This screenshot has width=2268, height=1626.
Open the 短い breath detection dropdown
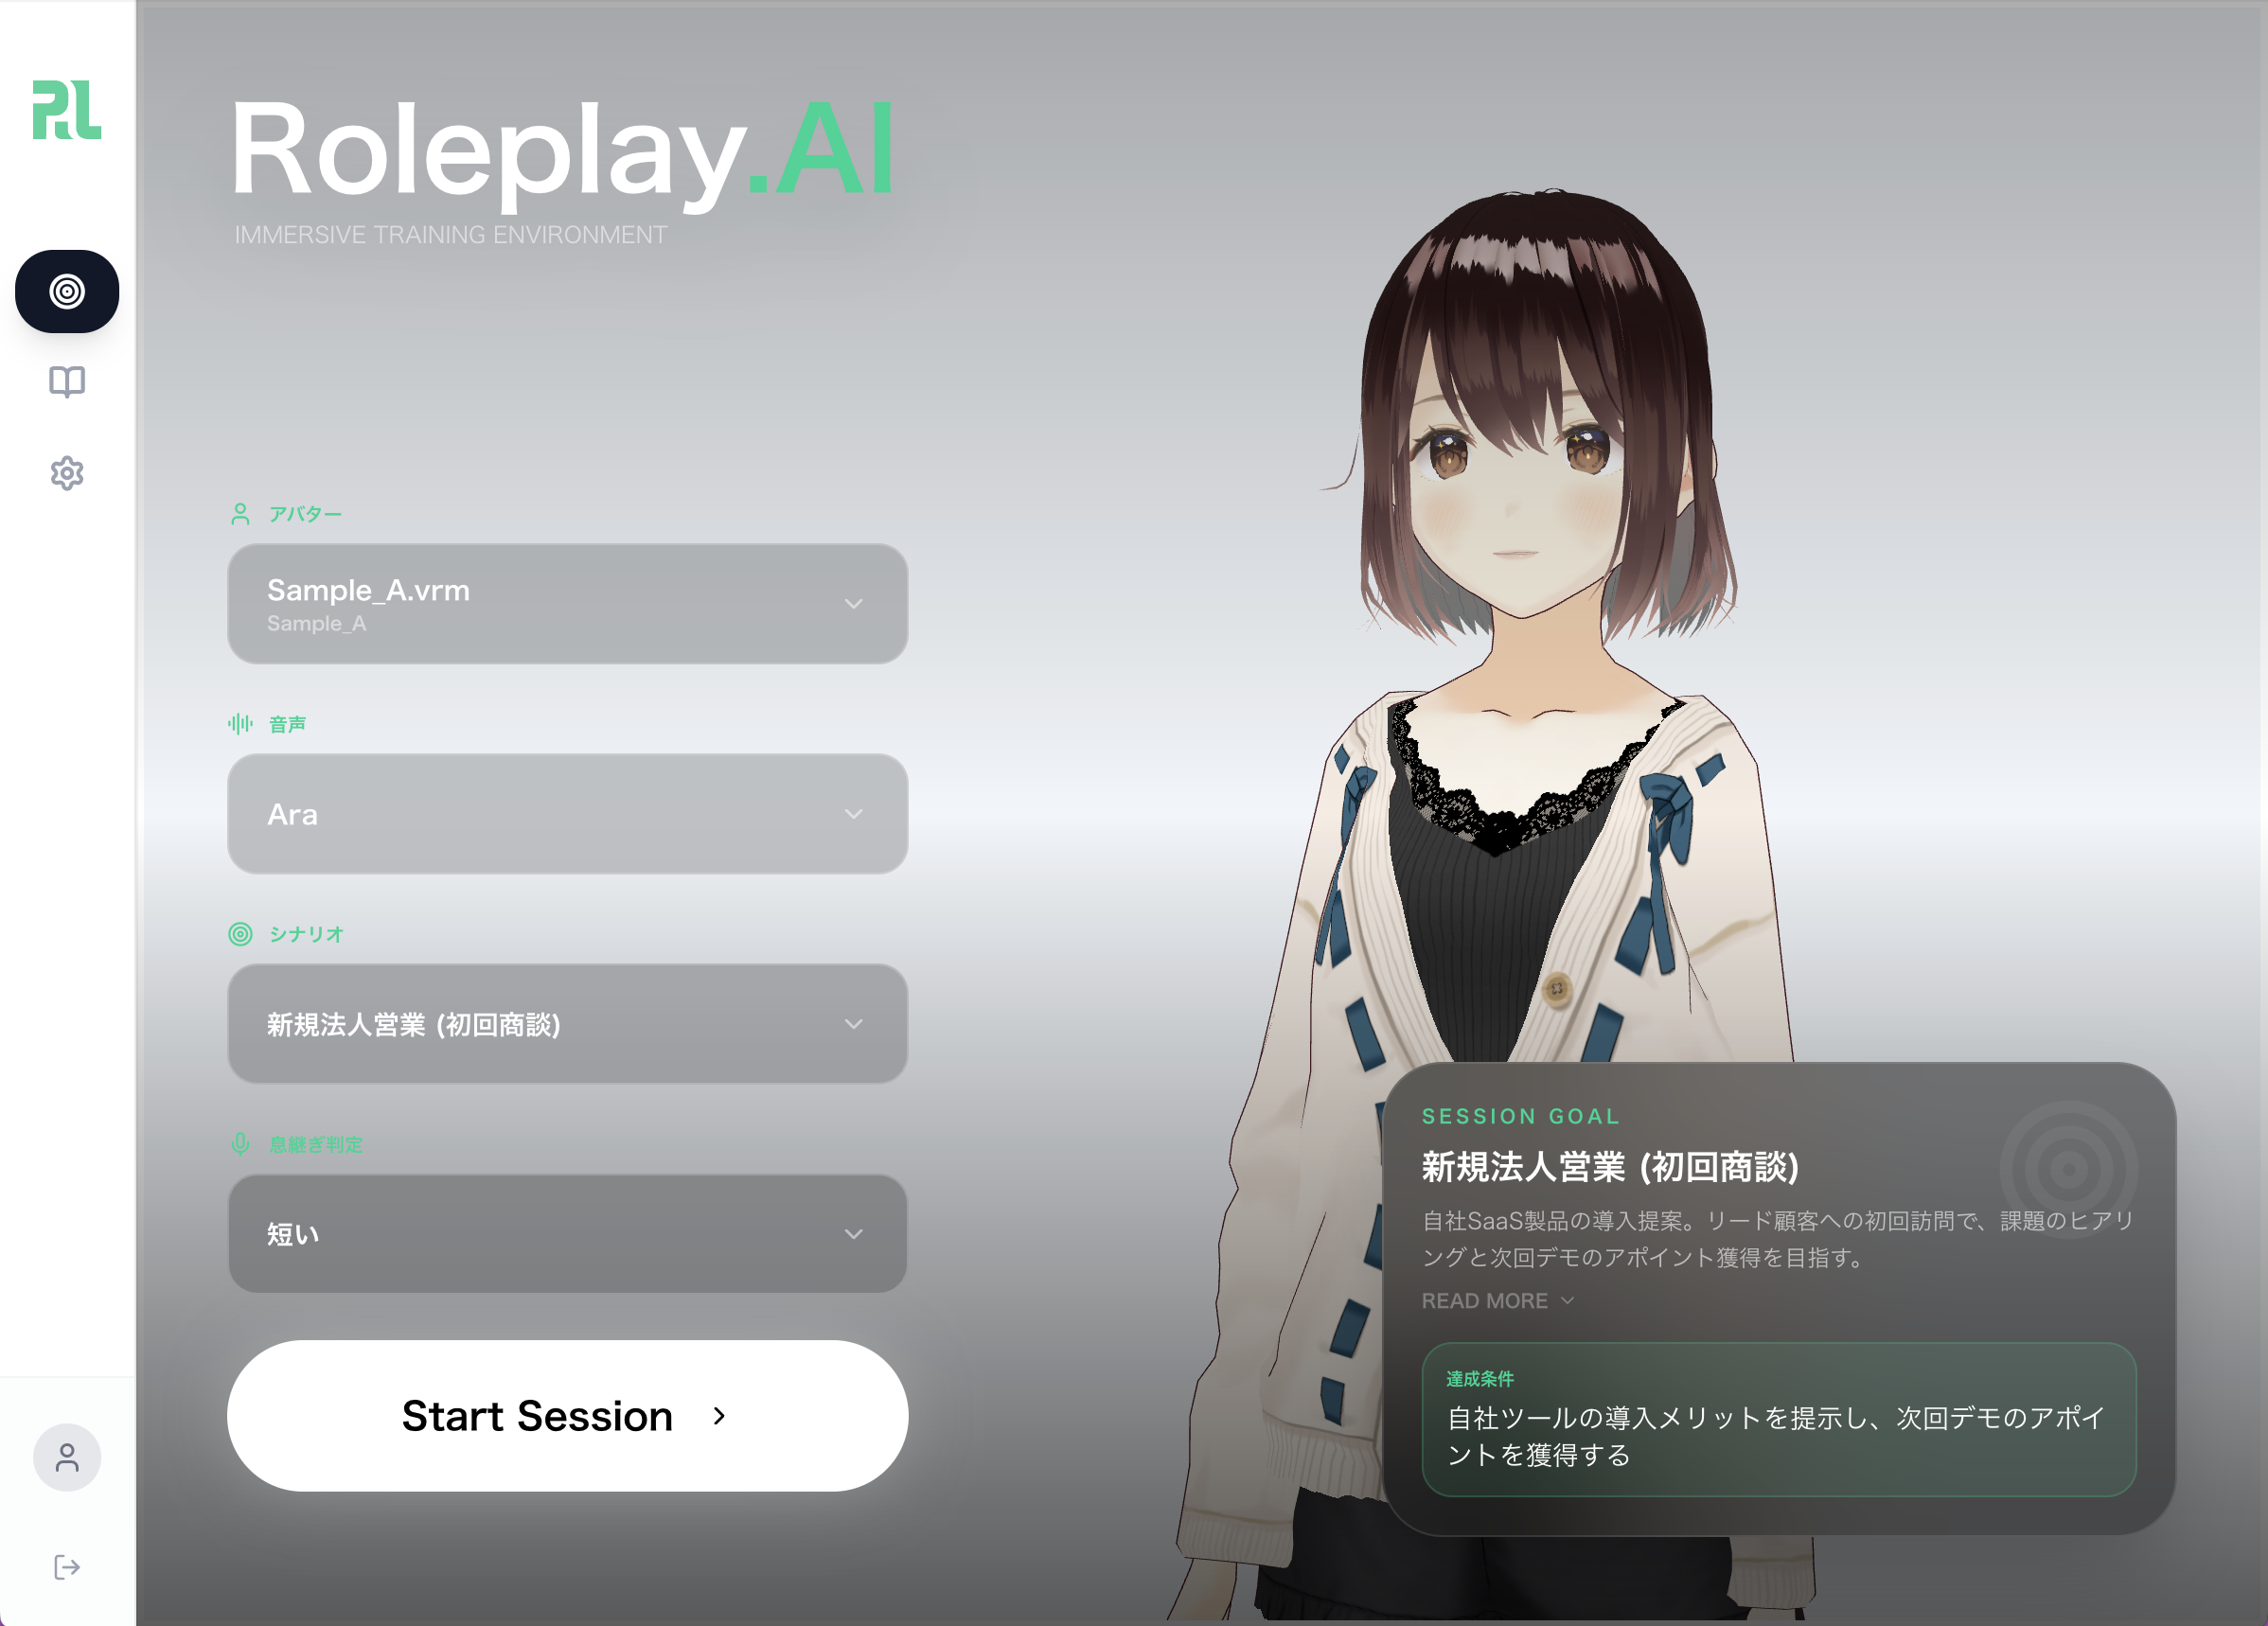click(567, 1234)
